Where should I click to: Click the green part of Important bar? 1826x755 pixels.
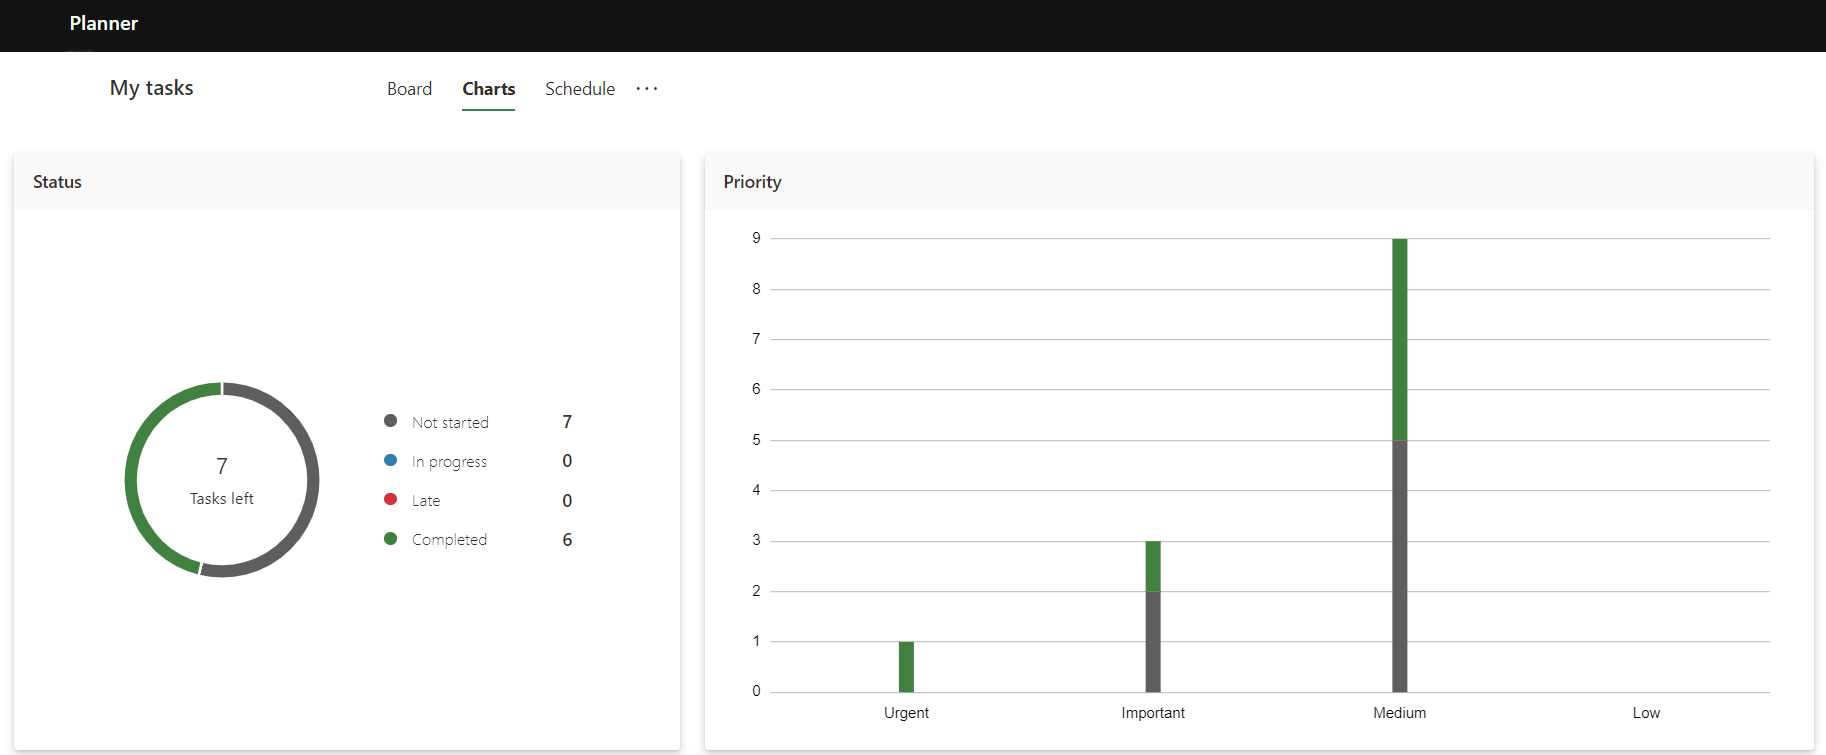point(1153,566)
